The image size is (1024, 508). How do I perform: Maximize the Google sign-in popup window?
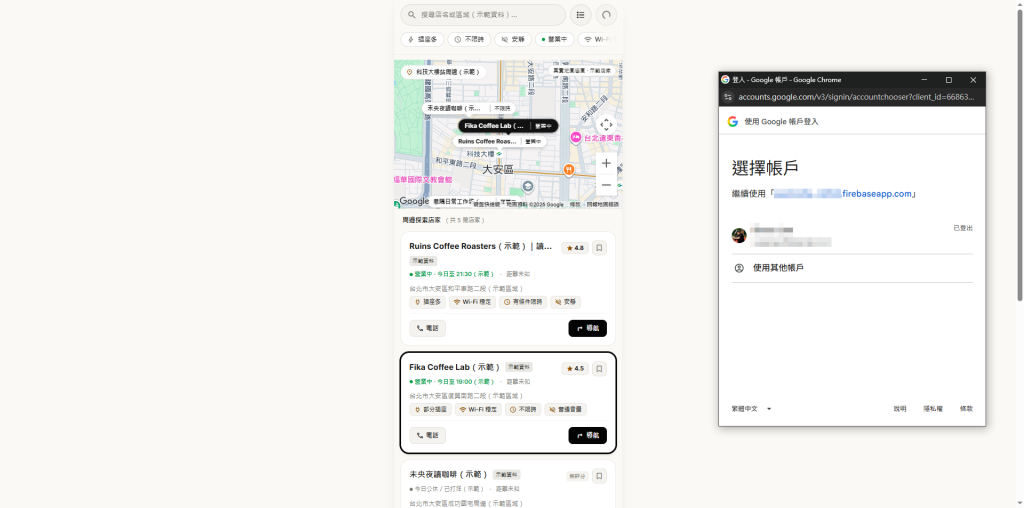coord(949,80)
